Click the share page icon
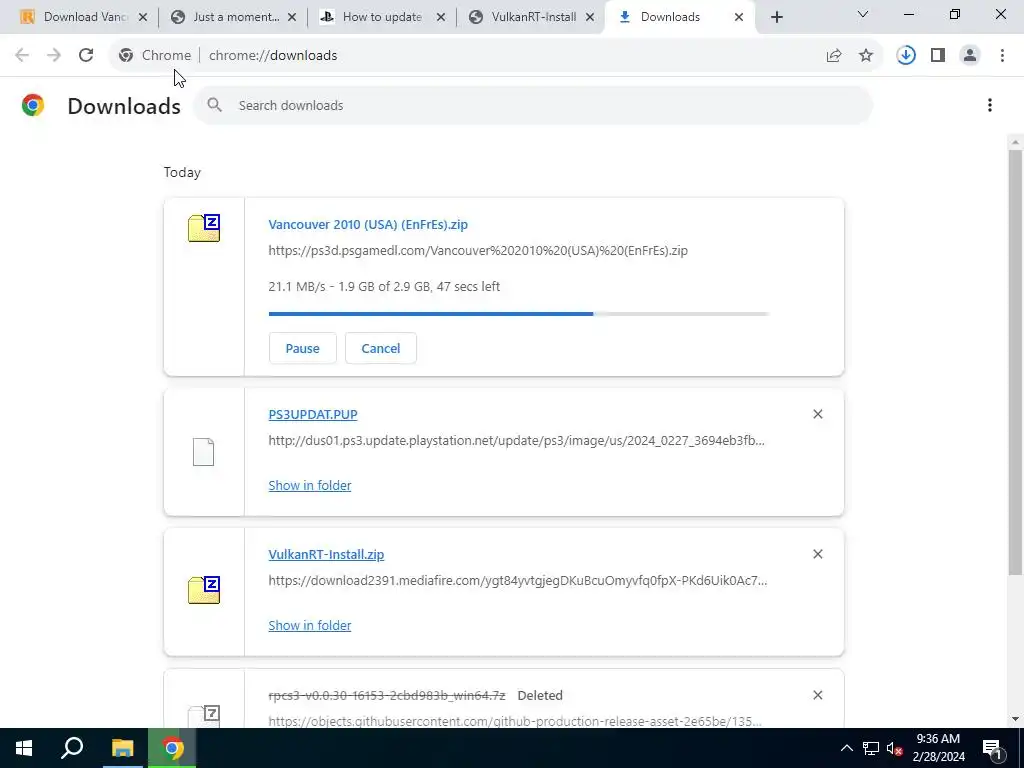This screenshot has width=1024, height=768. click(834, 56)
